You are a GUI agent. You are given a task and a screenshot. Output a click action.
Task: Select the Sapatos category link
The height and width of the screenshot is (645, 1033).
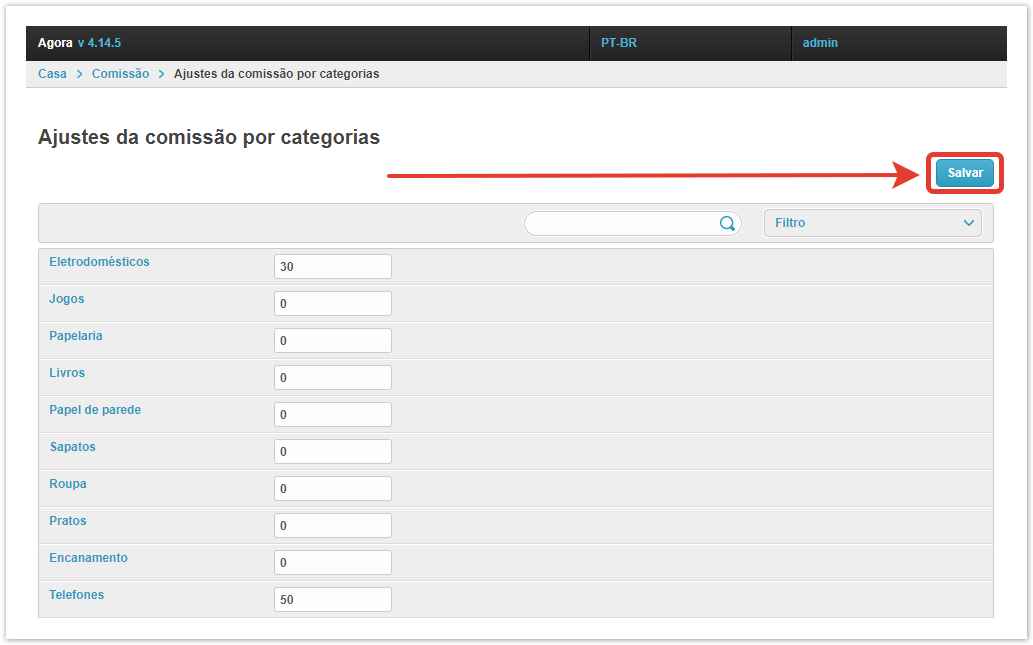click(72, 447)
